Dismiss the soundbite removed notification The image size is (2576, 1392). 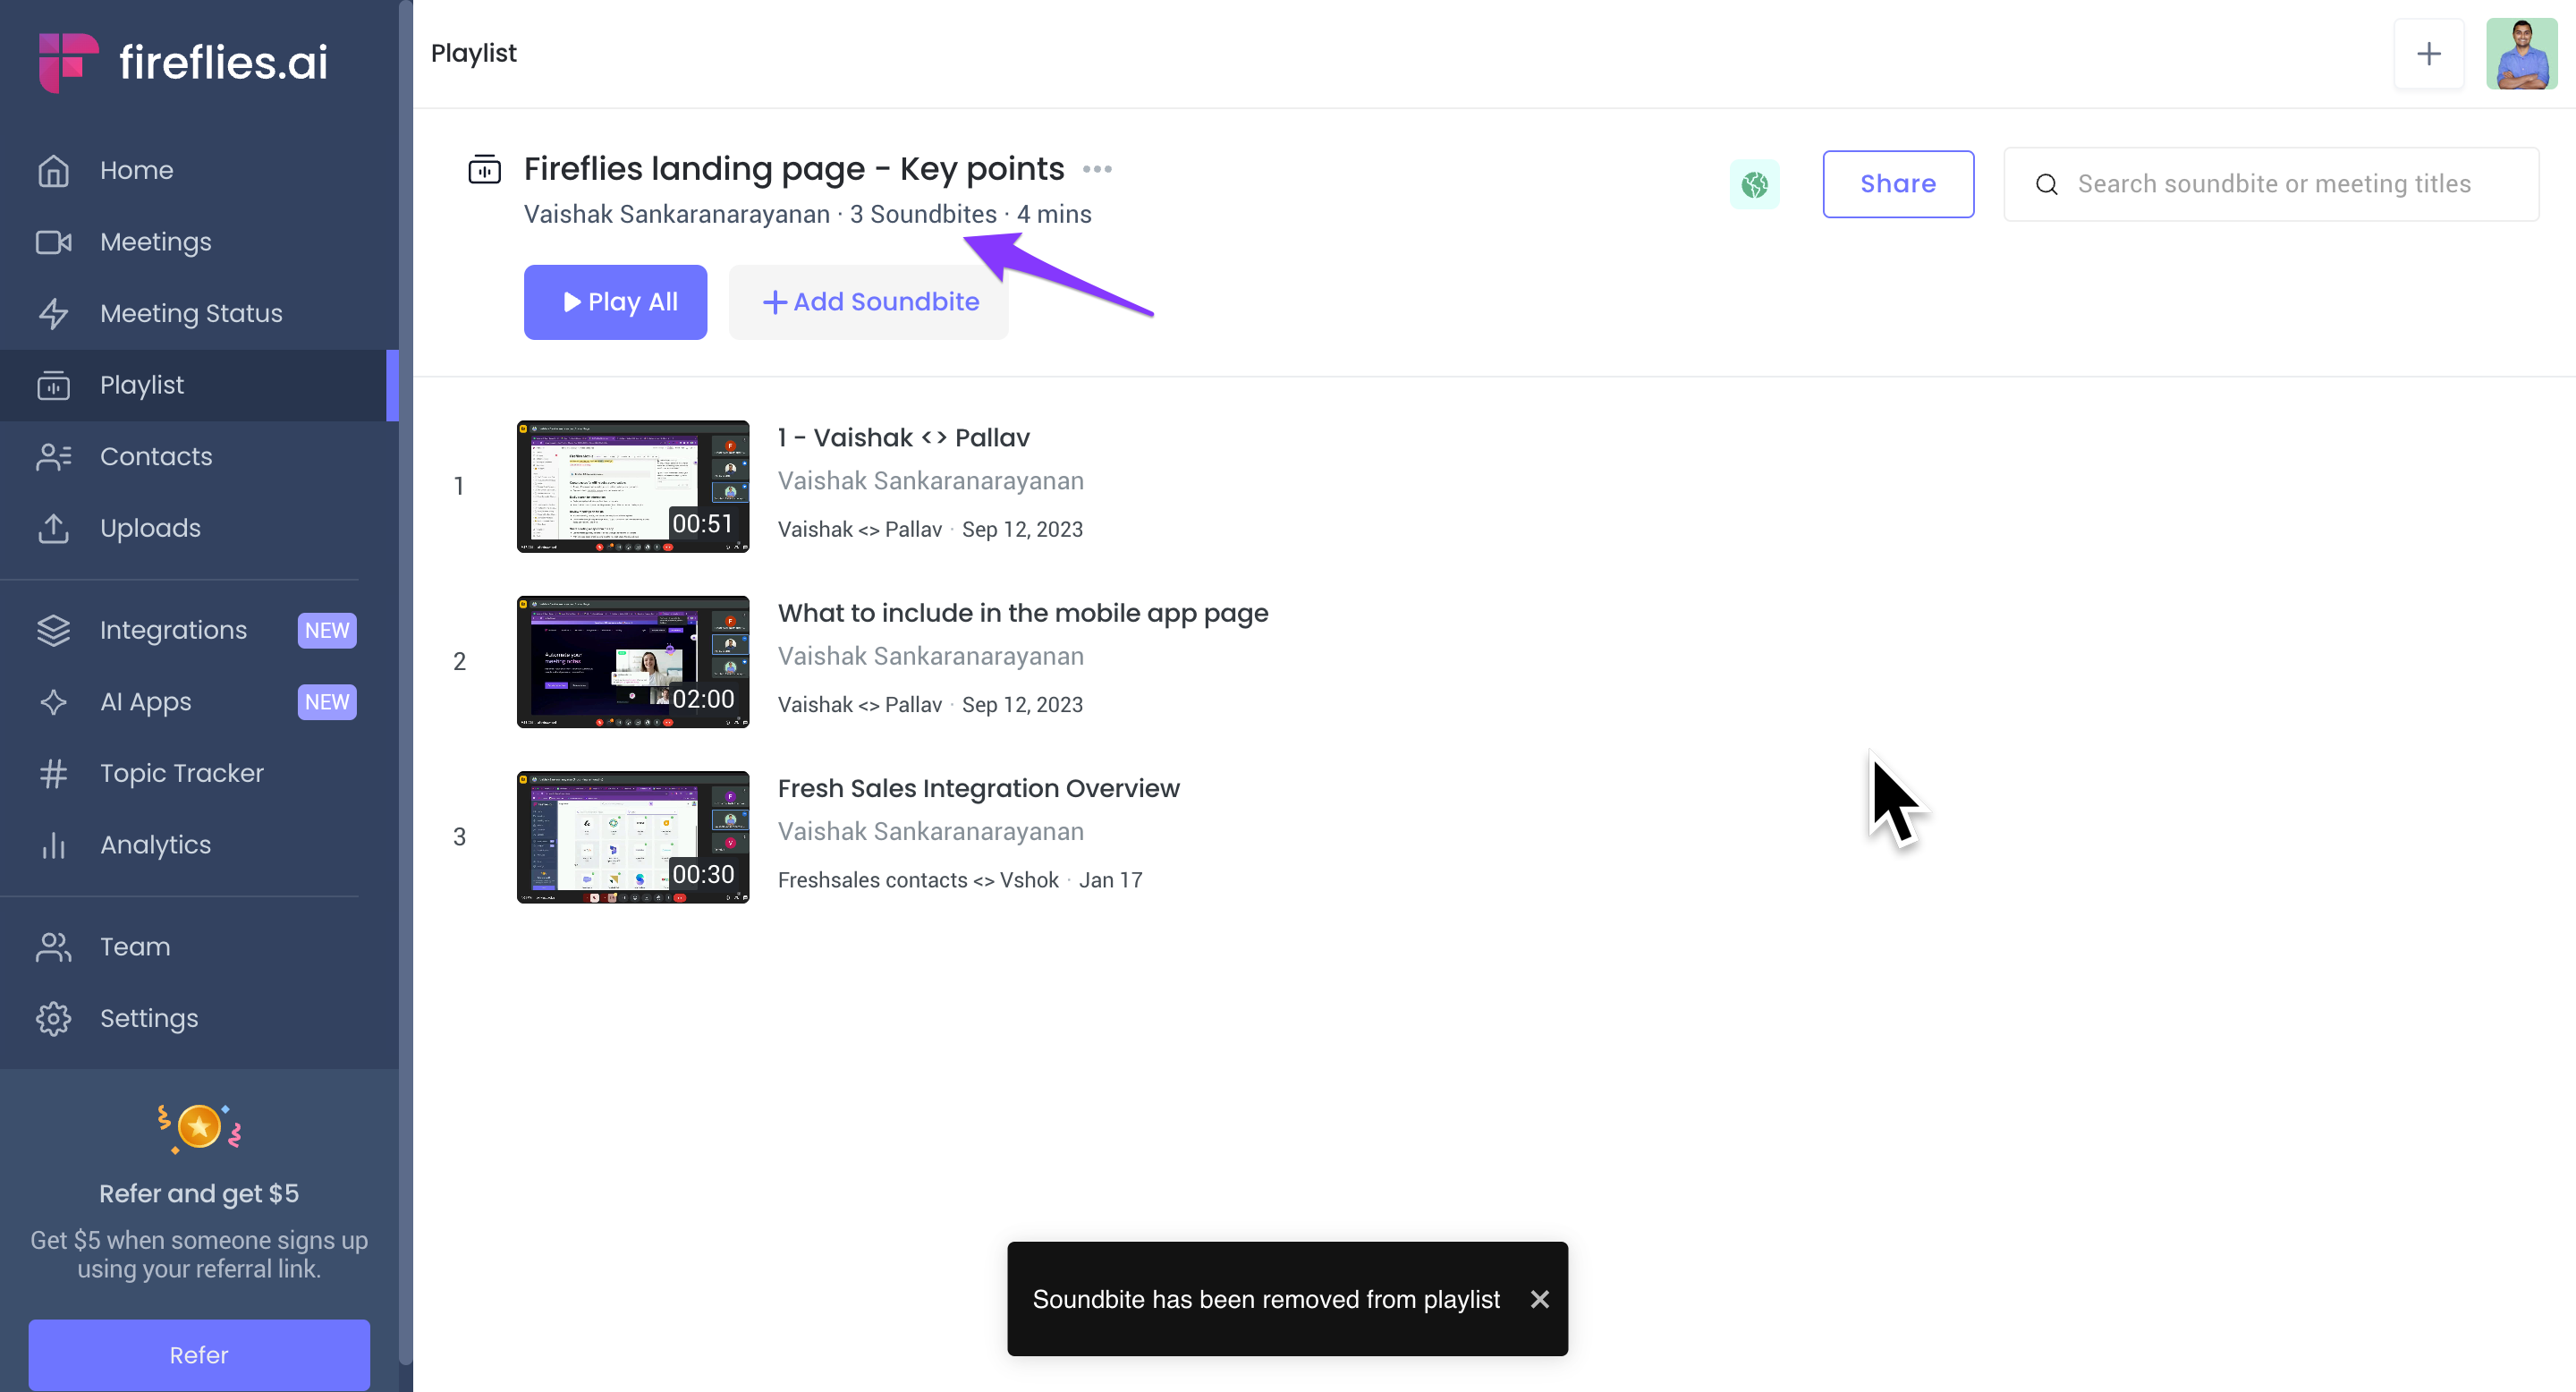click(x=1539, y=1298)
